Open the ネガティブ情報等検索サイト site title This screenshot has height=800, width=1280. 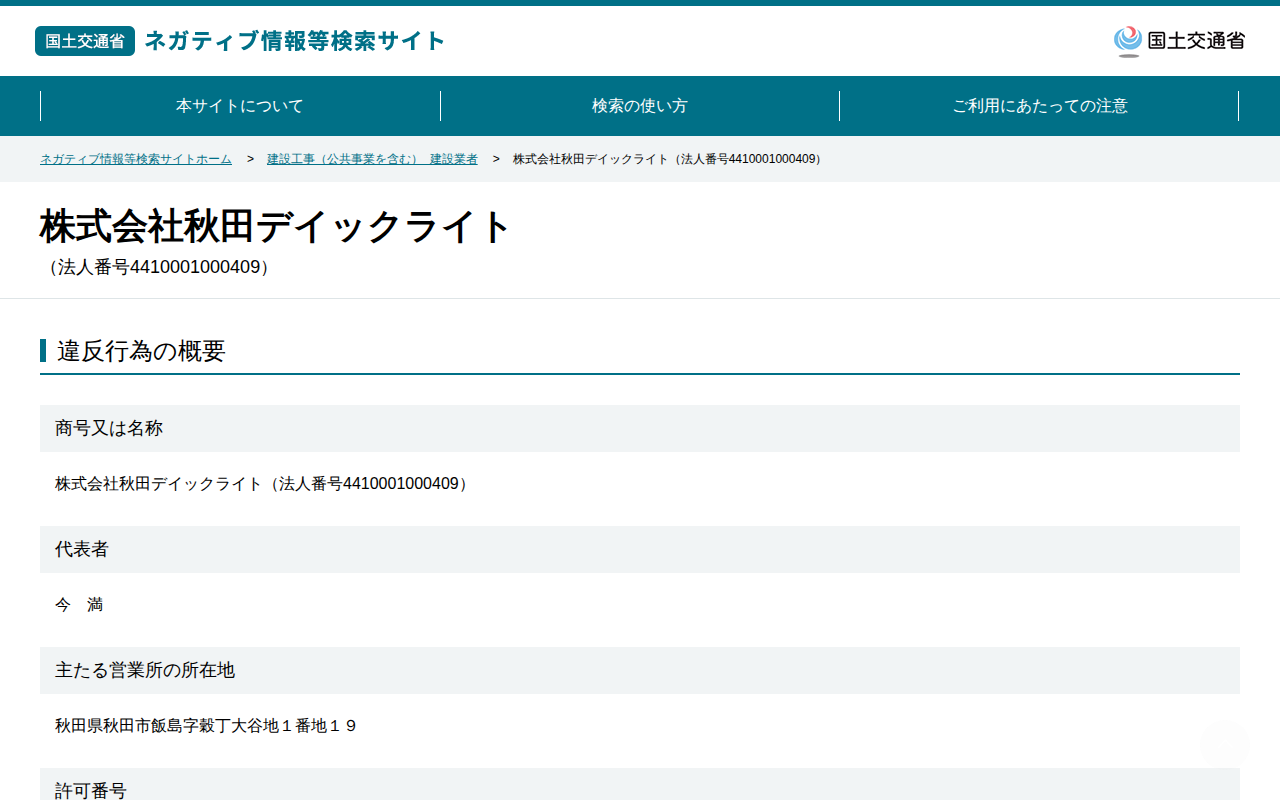coord(295,41)
